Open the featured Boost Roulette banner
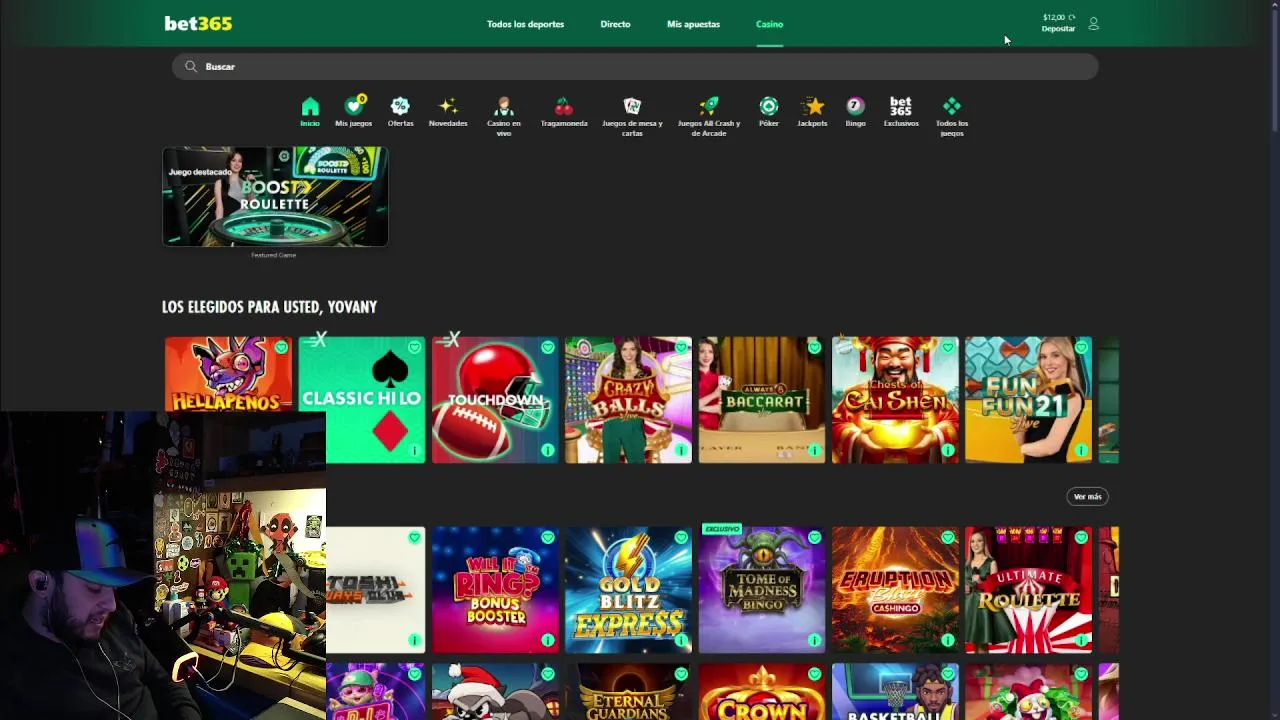The image size is (1280, 720). pos(275,197)
